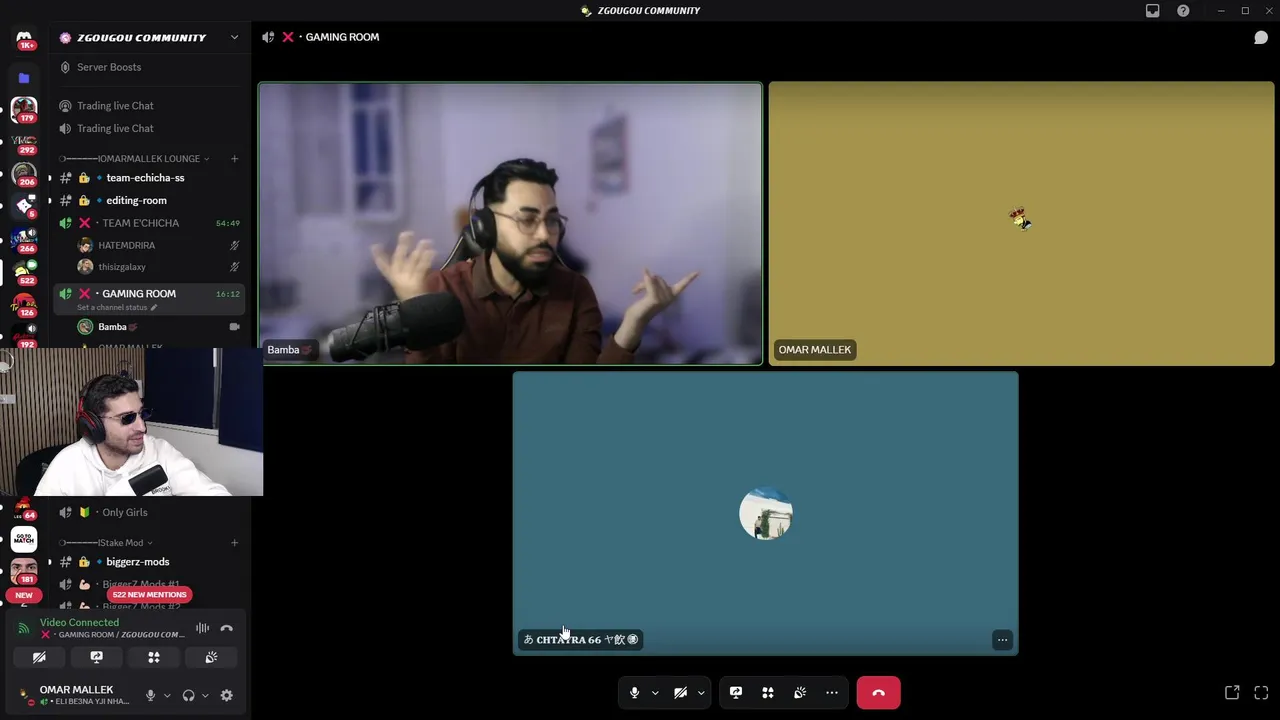Open server with 126 unread badge

24,304
